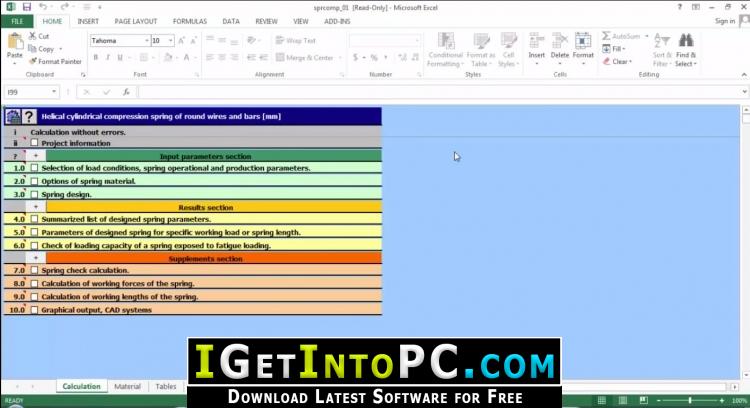The height and width of the screenshot is (408, 750).
Task: Click Merge & Center
Action: pos(305,57)
